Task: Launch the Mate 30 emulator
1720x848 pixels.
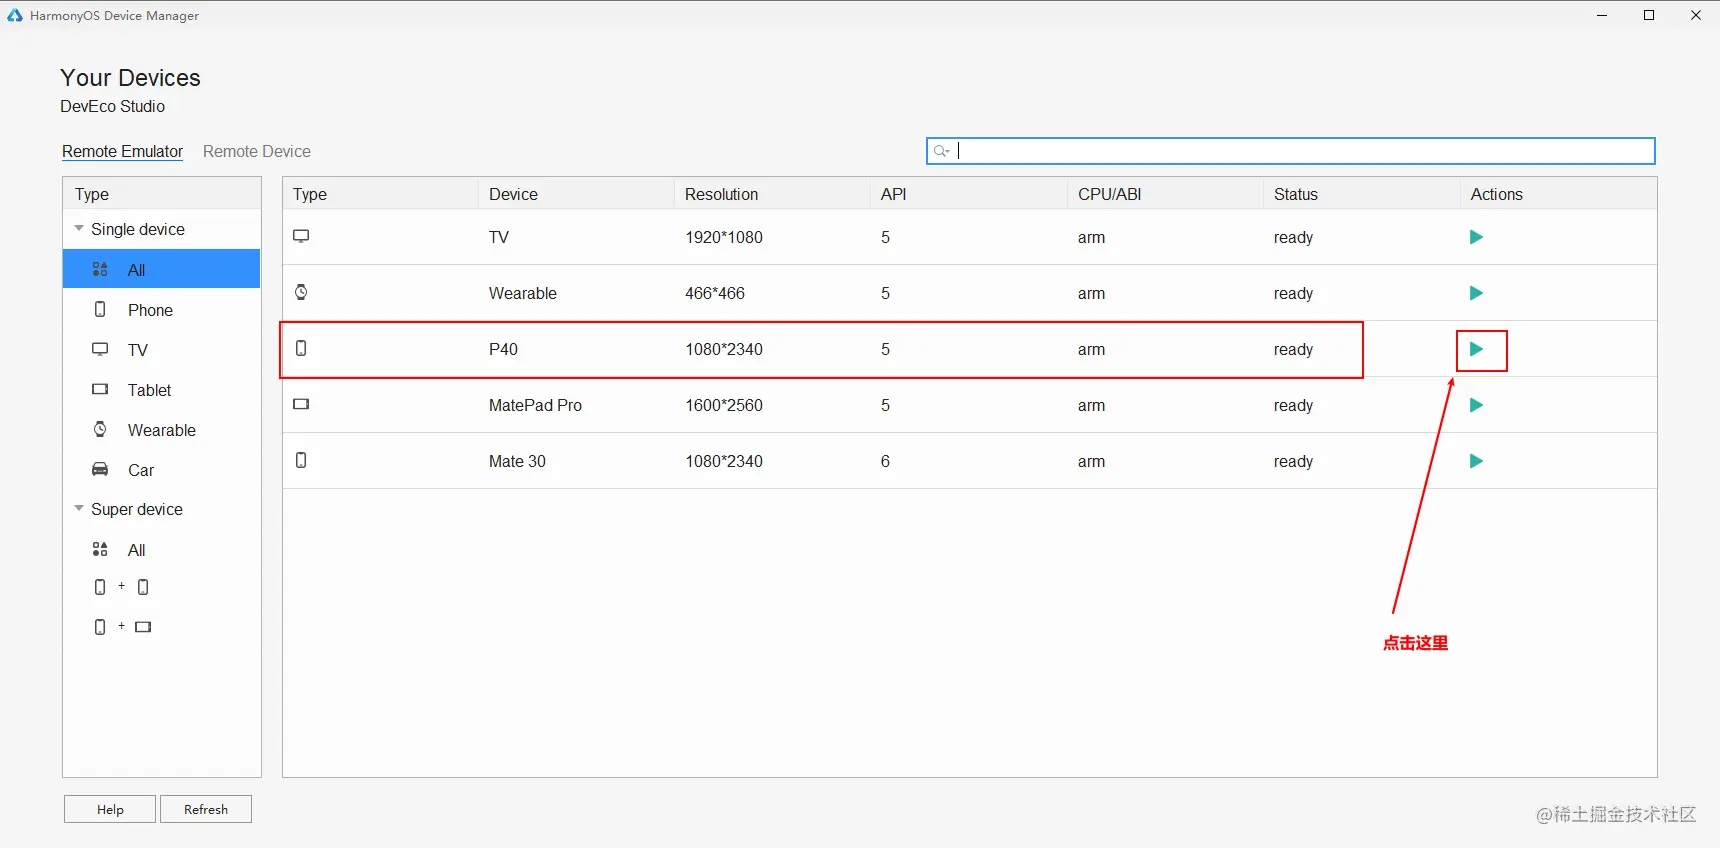Action: (x=1476, y=461)
